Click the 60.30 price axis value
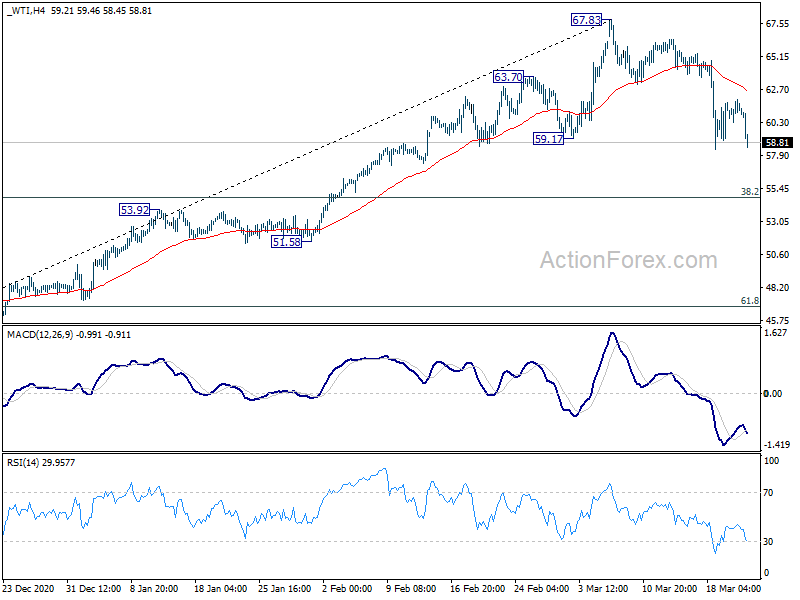The image size is (800, 600). [777, 122]
